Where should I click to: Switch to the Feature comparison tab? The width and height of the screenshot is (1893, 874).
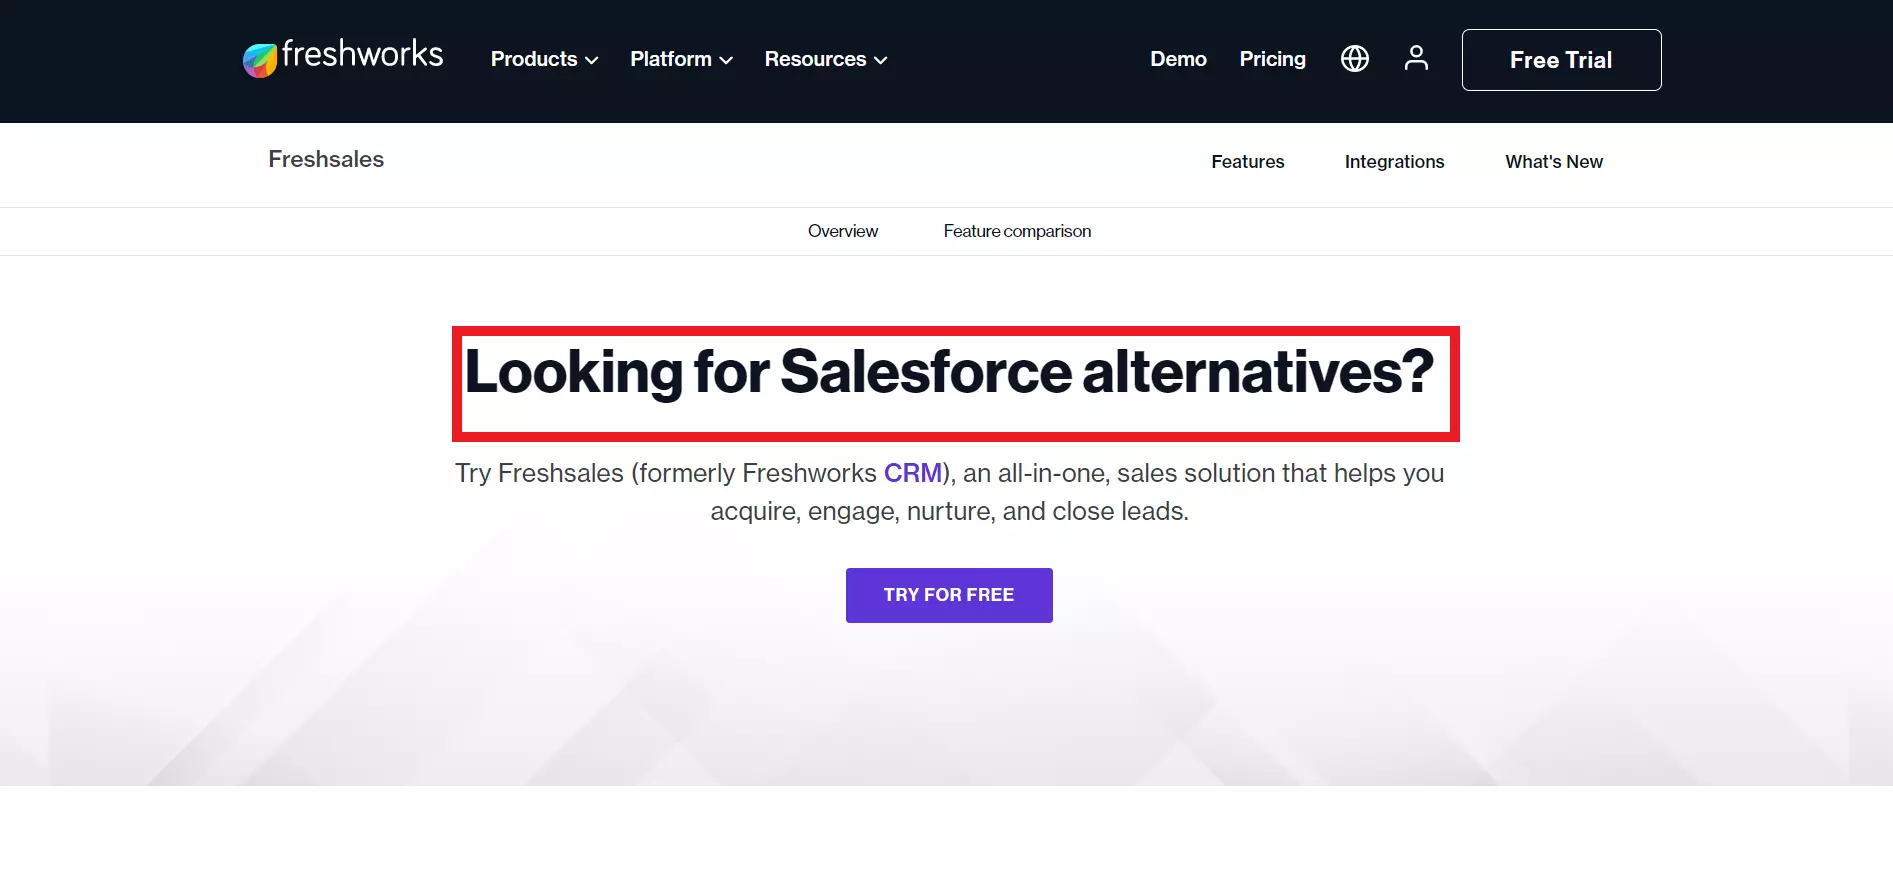[x=1017, y=231]
